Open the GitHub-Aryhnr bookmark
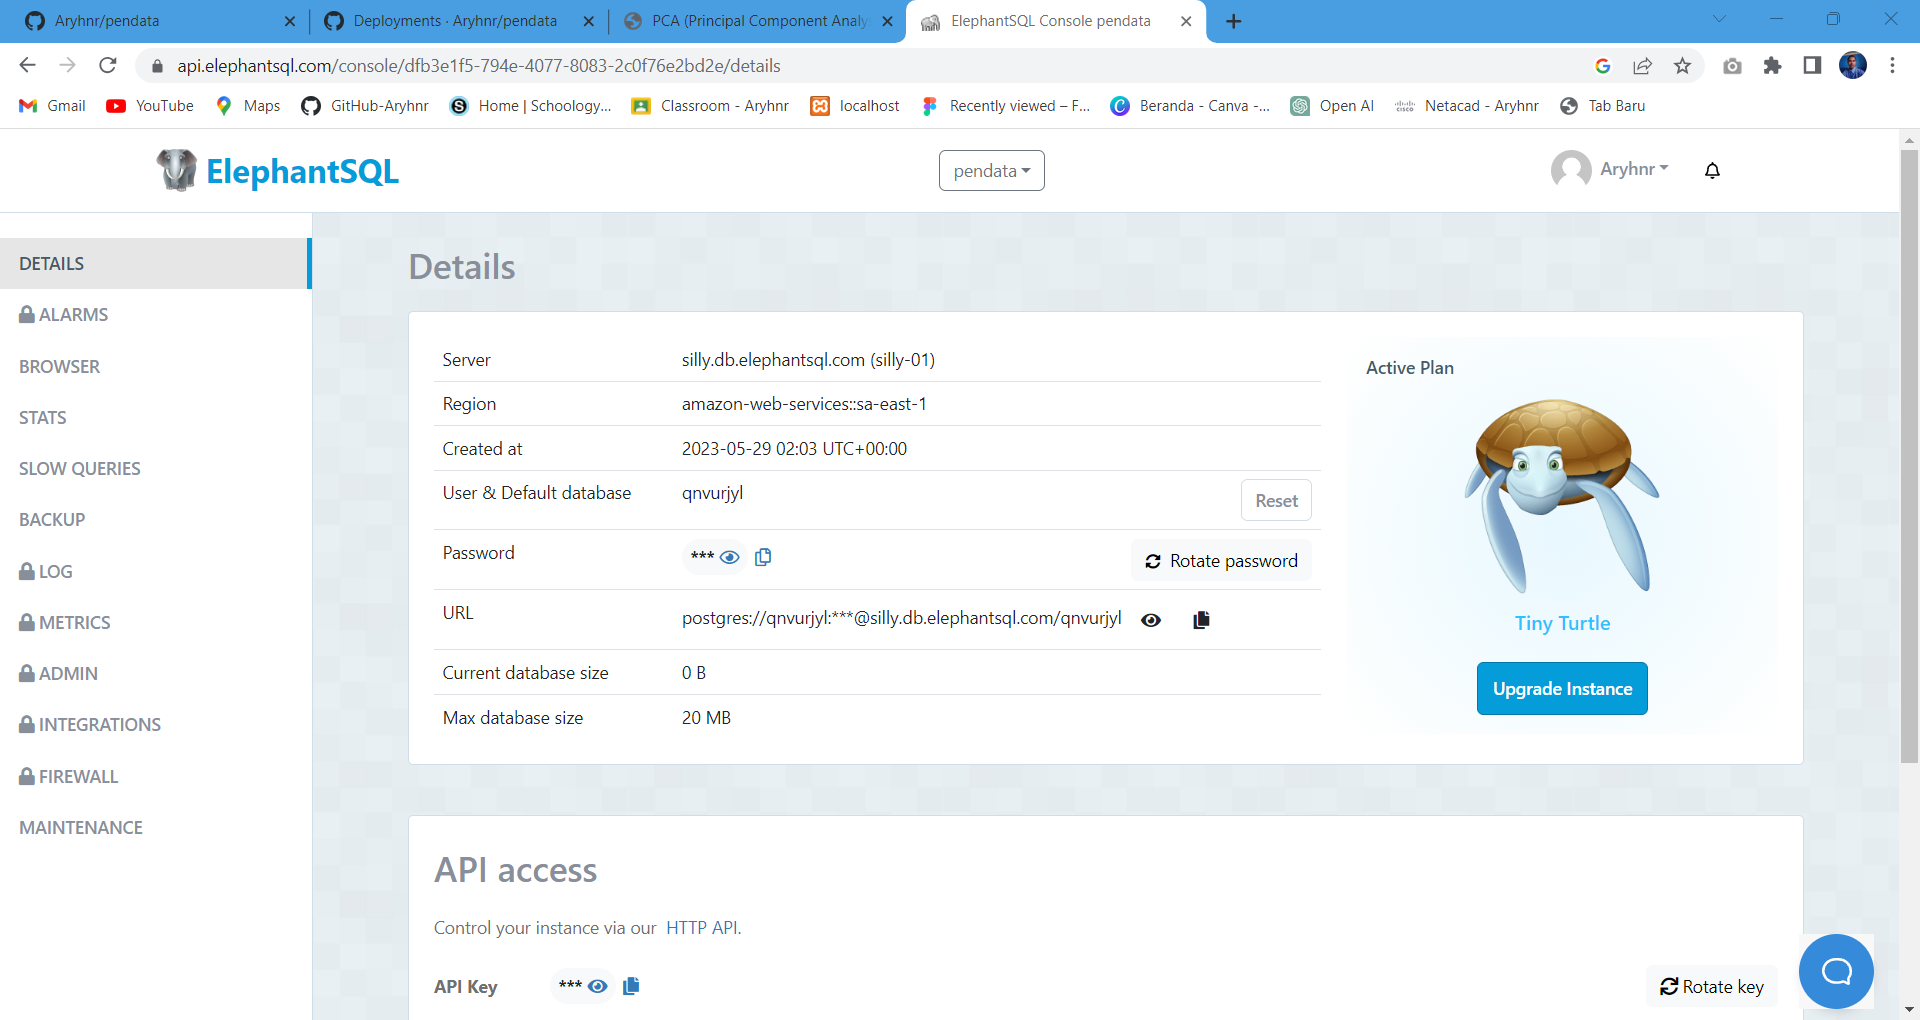The width and height of the screenshot is (1920, 1020). 364,106
